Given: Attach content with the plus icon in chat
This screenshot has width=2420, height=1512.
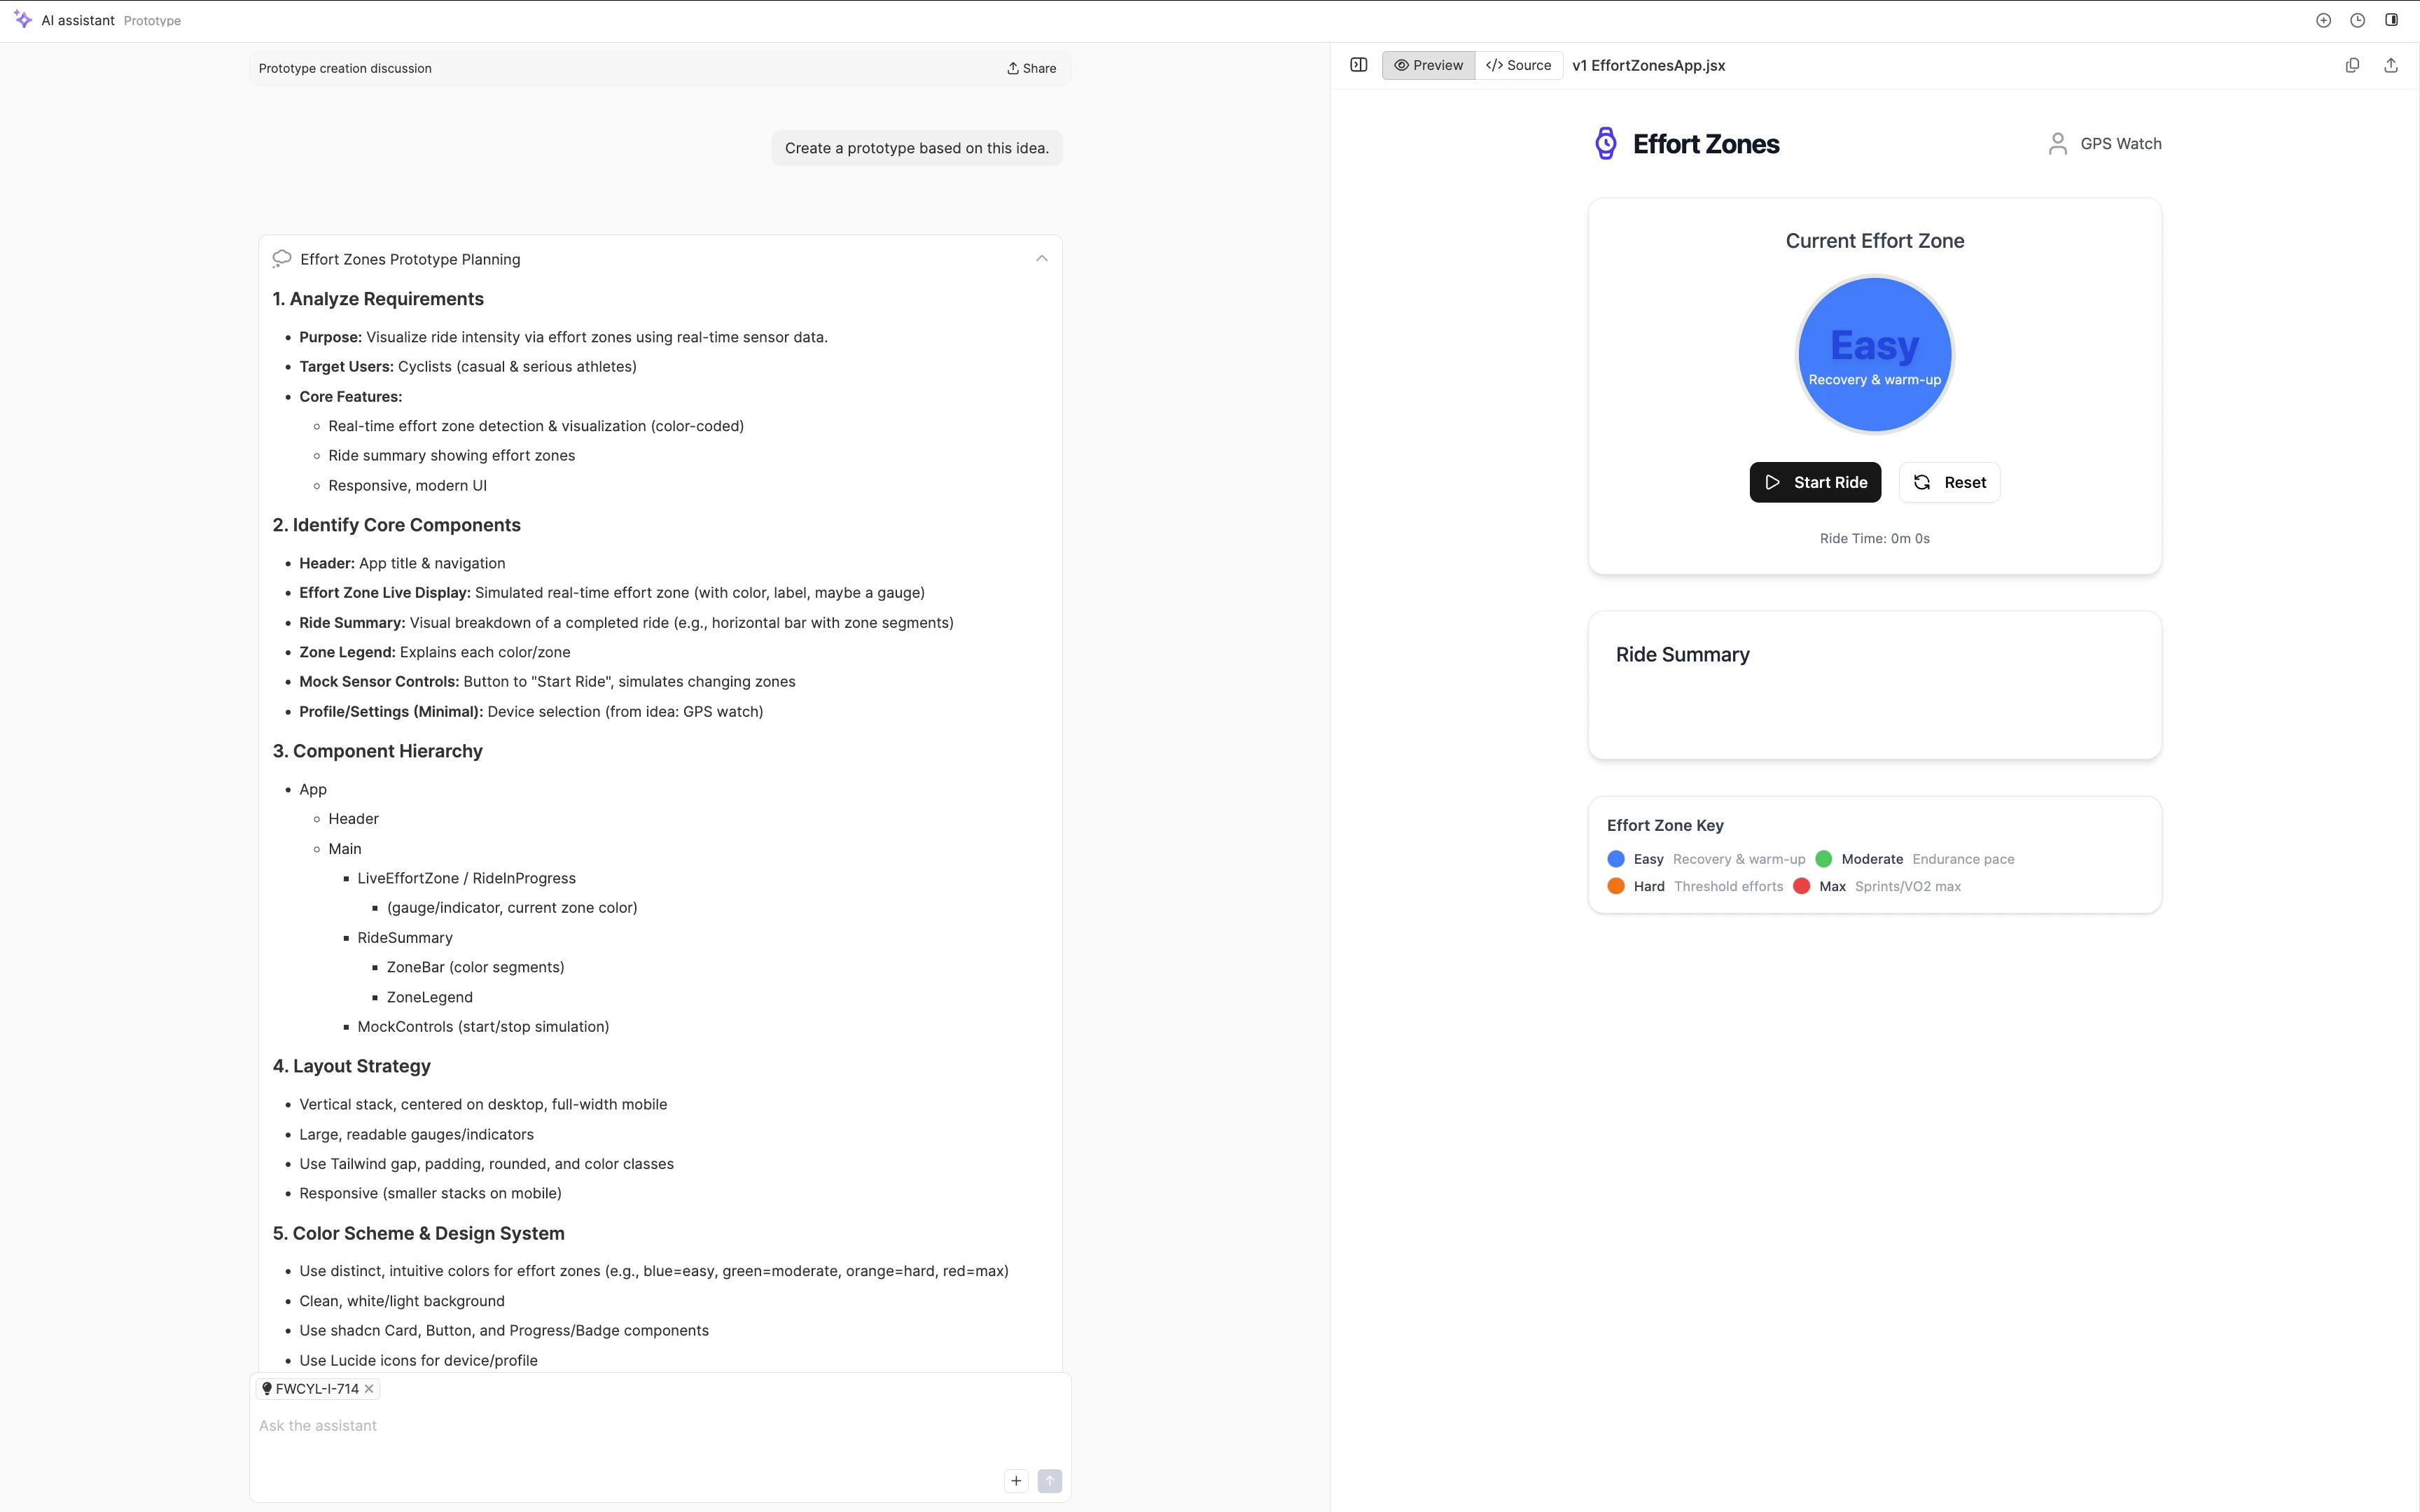Looking at the screenshot, I should 1016,1480.
